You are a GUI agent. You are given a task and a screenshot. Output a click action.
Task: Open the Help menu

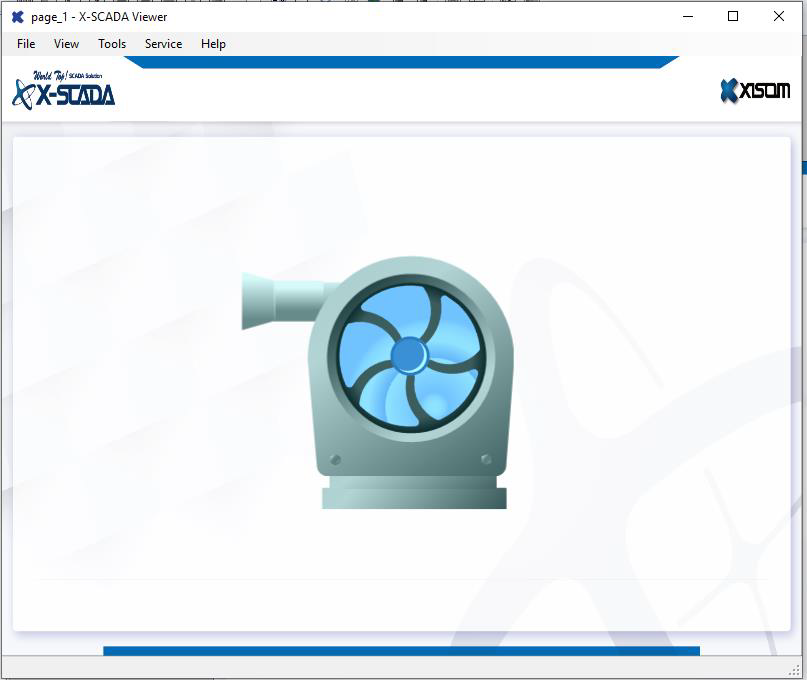pyautogui.click(x=213, y=44)
